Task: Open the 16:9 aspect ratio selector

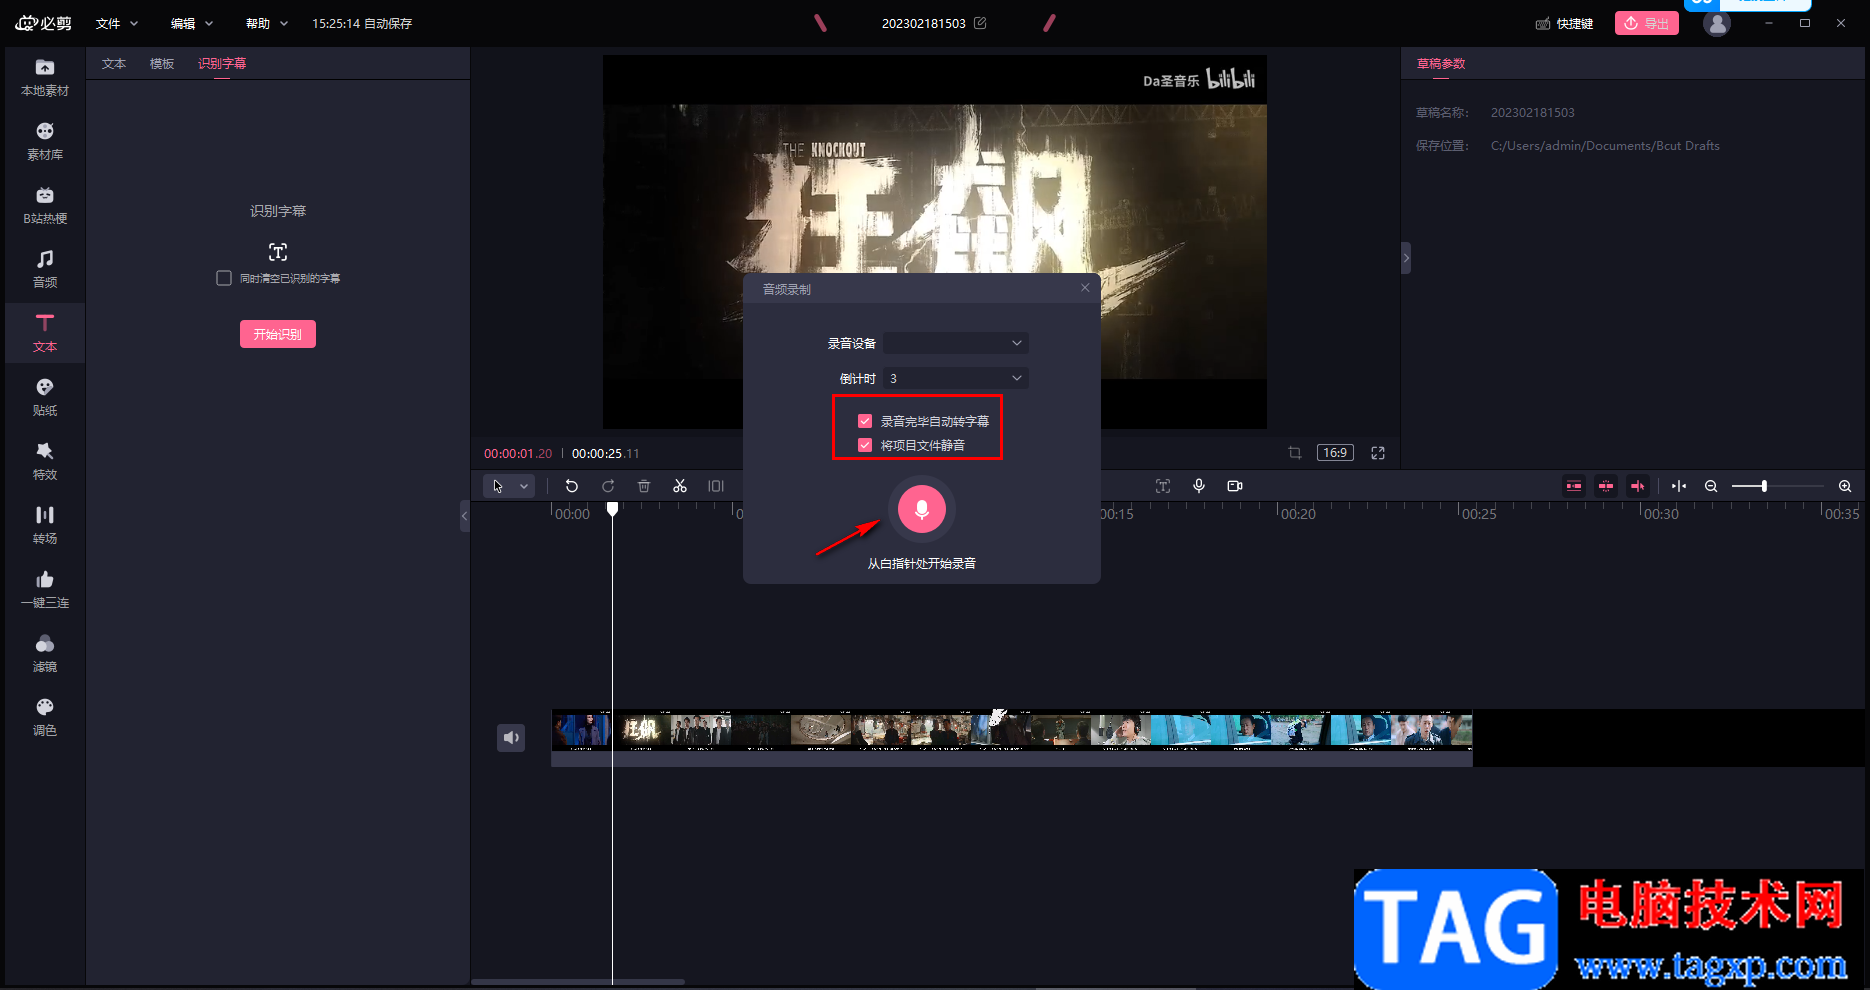Action: (x=1335, y=453)
